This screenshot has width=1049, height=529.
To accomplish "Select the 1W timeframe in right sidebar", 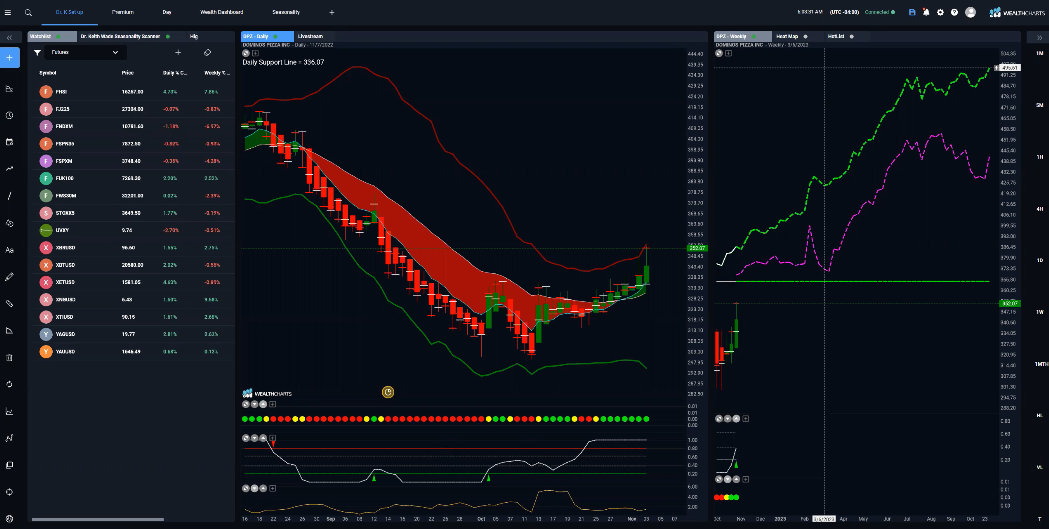I will (x=1039, y=312).
